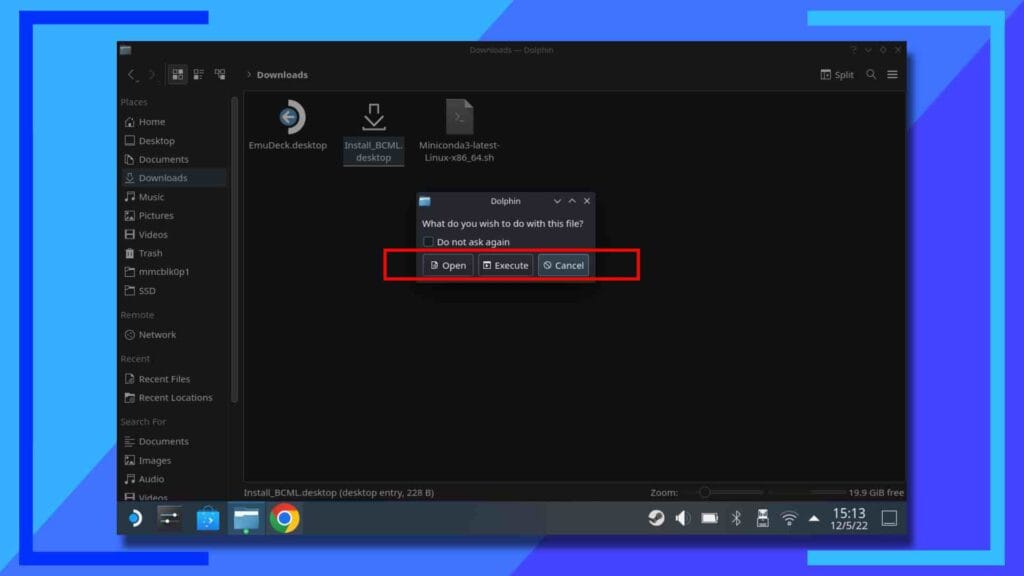Click Show Desktop button on taskbar
This screenshot has width=1024, height=576.
(889, 518)
